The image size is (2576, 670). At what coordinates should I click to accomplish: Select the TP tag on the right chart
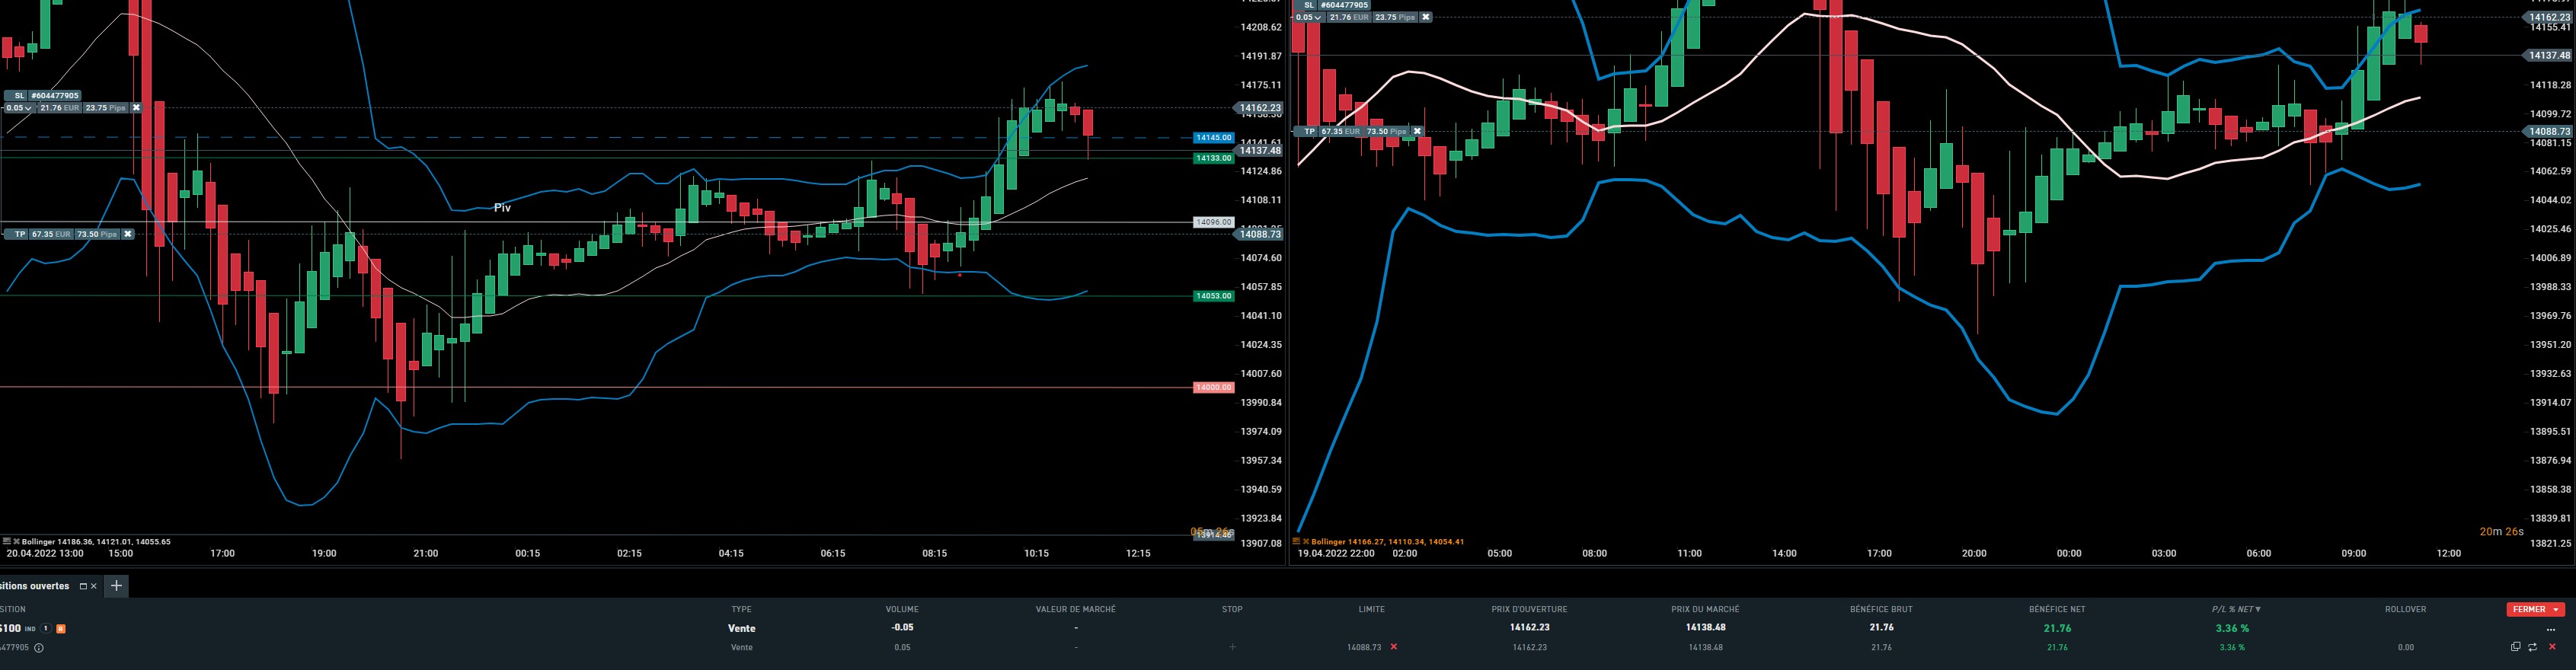click(x=1308, y=131)
